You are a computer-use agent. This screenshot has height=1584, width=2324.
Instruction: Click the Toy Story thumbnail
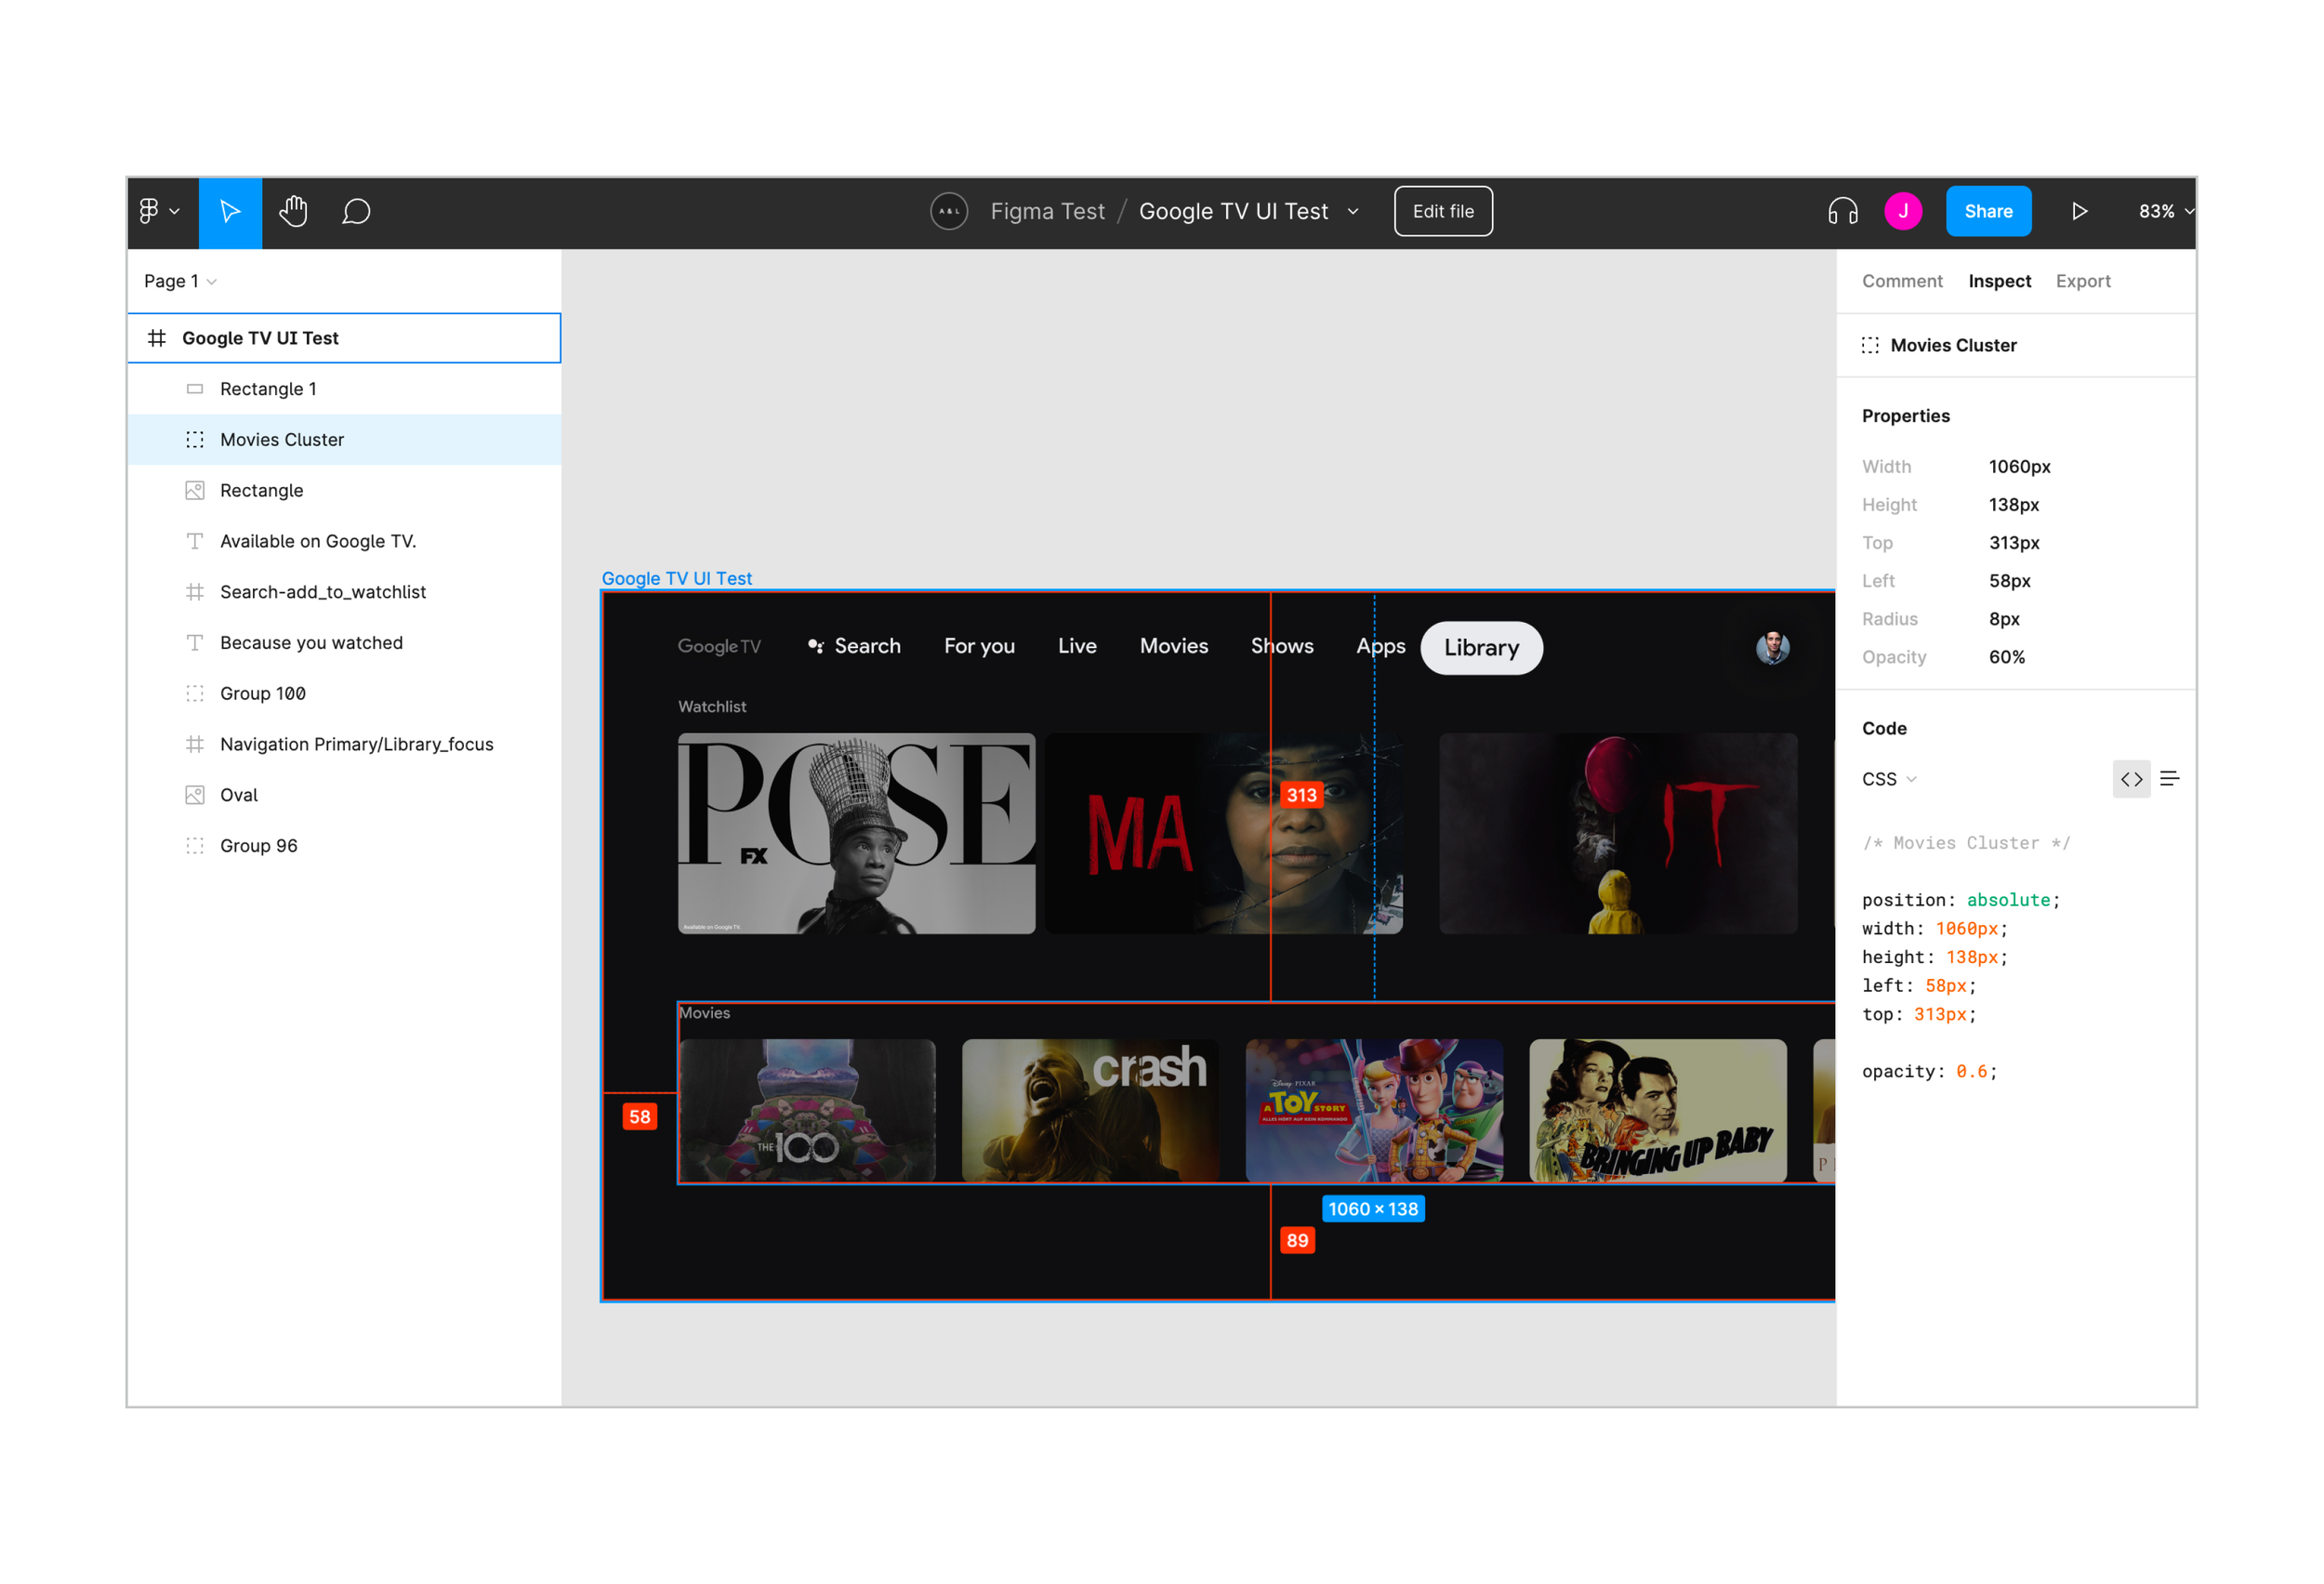point(1374,1110)
